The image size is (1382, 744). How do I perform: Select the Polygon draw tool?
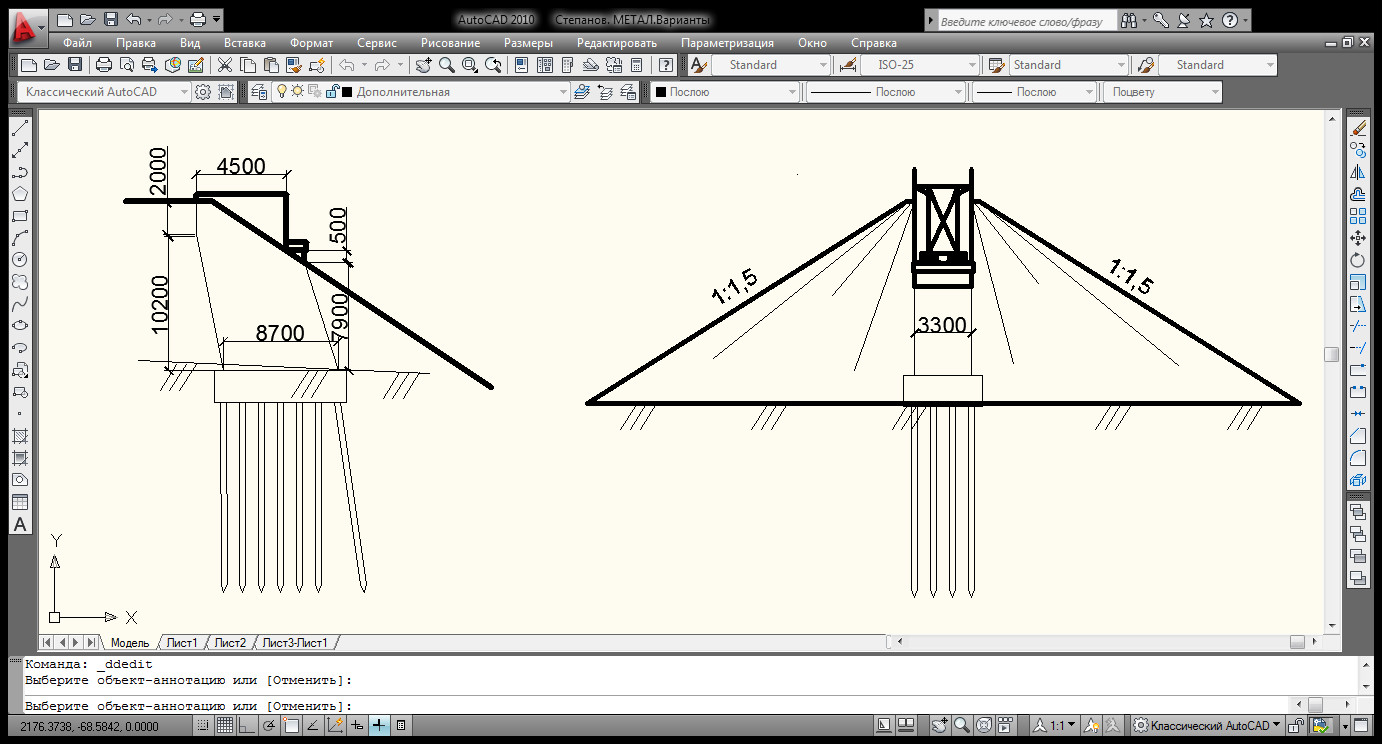click(20, 194)
